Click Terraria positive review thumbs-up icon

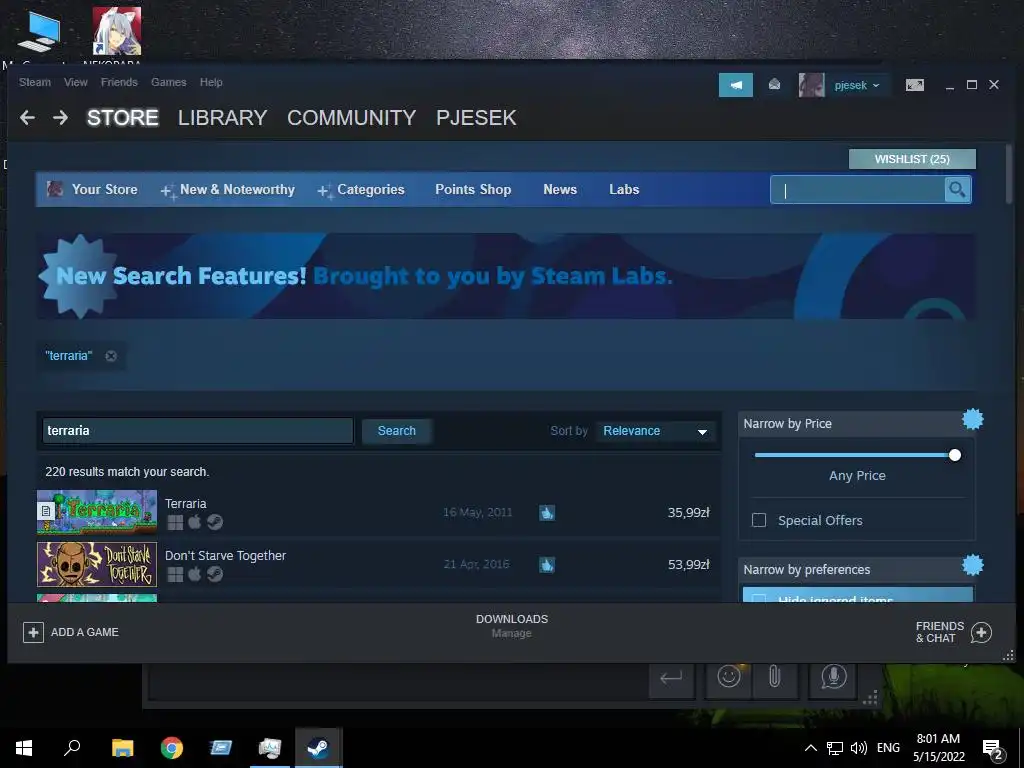pos(547,513)
